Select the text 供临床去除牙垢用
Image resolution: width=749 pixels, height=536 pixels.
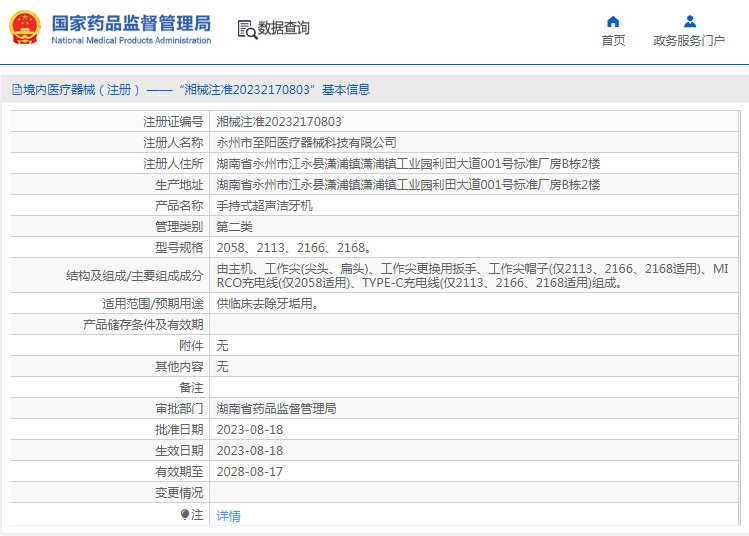click(268, 304)
